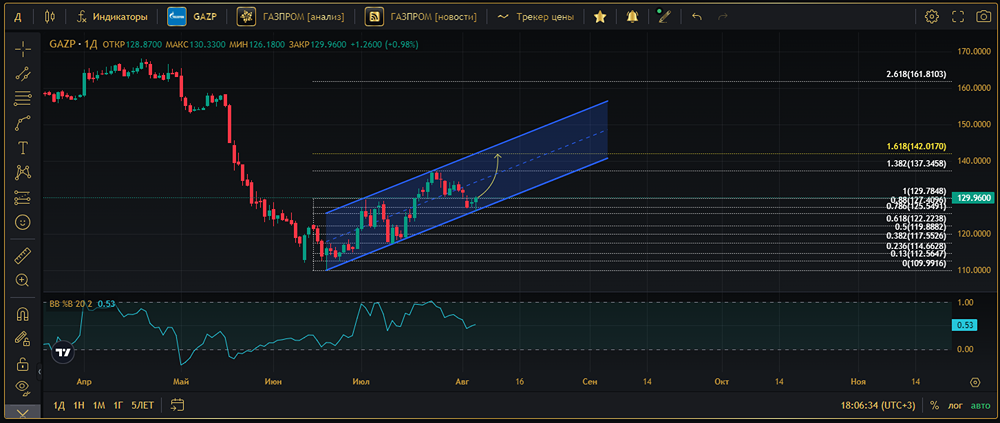Viewport: 1000px width, 423px height.
Task: Open the Индикаторы indicators button
Action: tap(111, 17)
